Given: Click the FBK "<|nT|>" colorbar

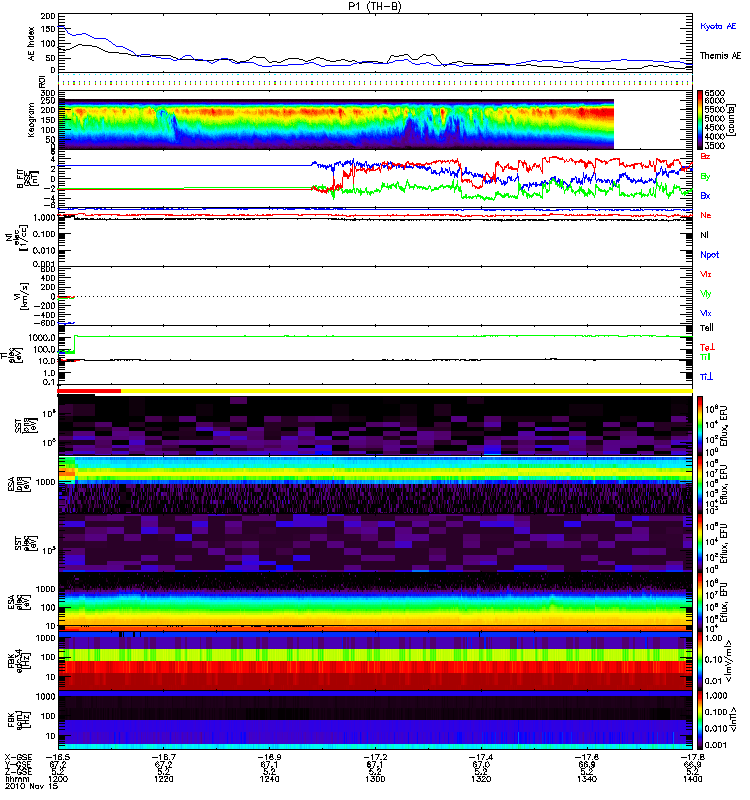Looking at the screenshot, I should [x=701, y=720].
